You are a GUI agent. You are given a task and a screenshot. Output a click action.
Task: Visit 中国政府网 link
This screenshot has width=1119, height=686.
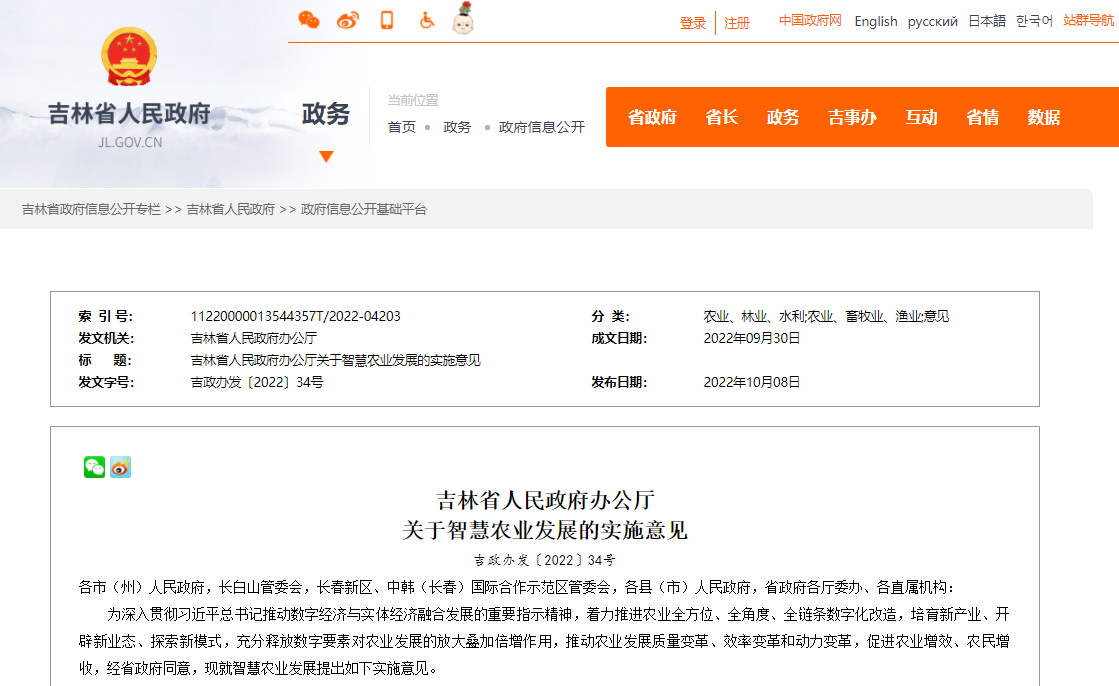pyautogui.click(x=810, y=20)
